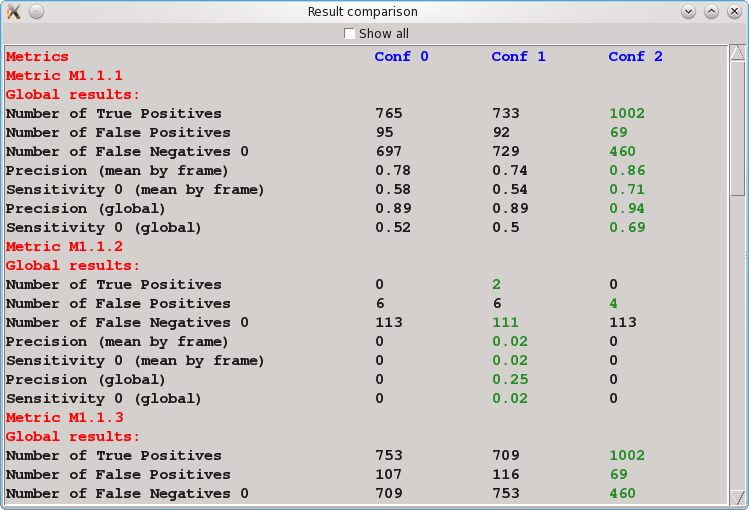
Task: Click sensitivity value 0.58
Action: tap(393, 190)
